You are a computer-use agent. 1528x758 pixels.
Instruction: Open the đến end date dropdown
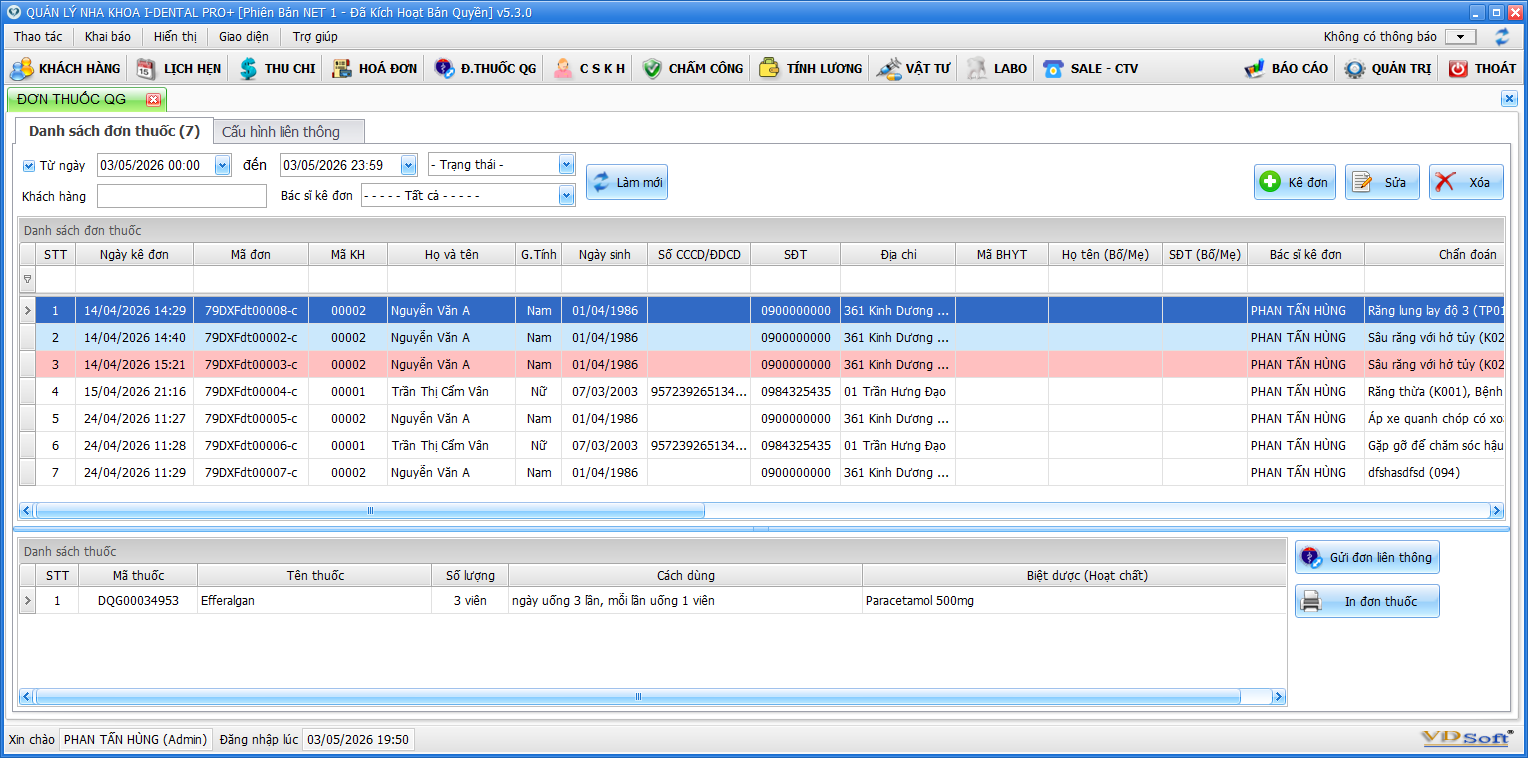pos(408,165)
